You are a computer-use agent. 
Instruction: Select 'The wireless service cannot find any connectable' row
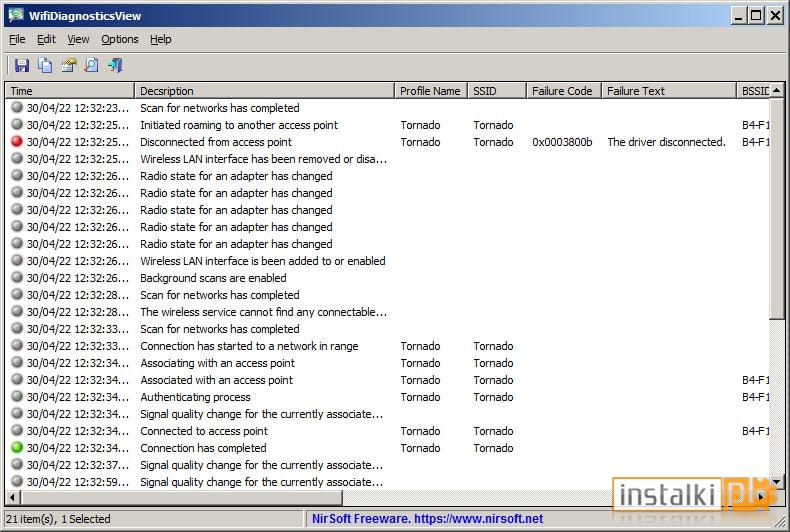tap(387, 312)
